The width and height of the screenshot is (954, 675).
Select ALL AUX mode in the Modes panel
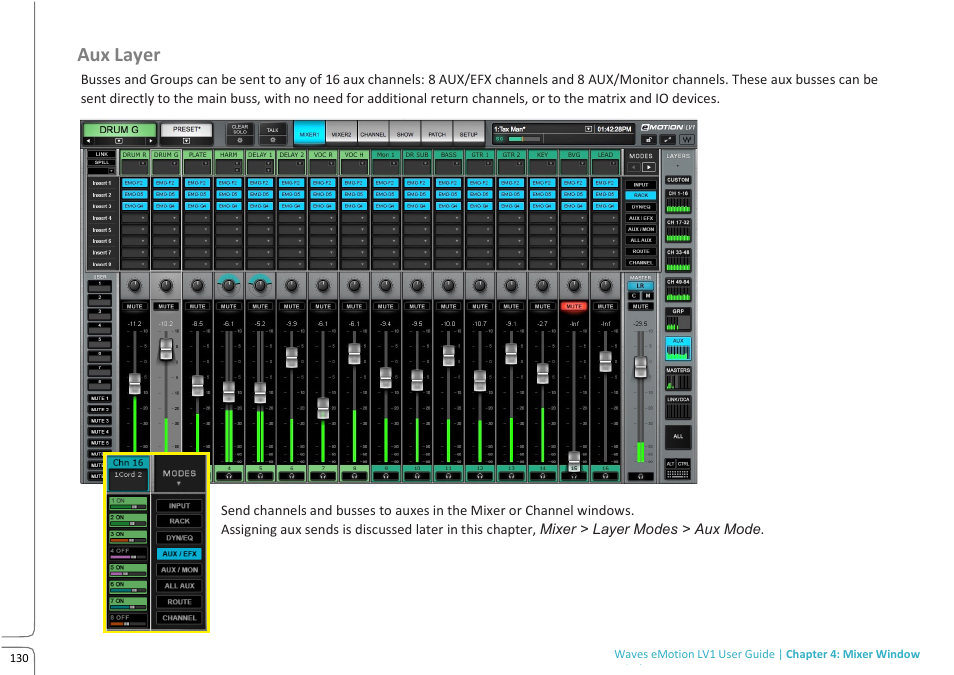click(x=641, y=240)
